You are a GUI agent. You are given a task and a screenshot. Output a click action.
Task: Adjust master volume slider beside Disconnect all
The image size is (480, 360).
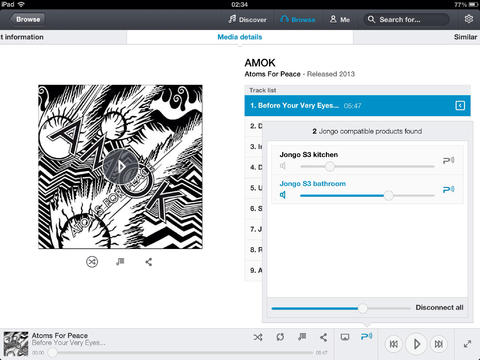click(x=341, y=308)
